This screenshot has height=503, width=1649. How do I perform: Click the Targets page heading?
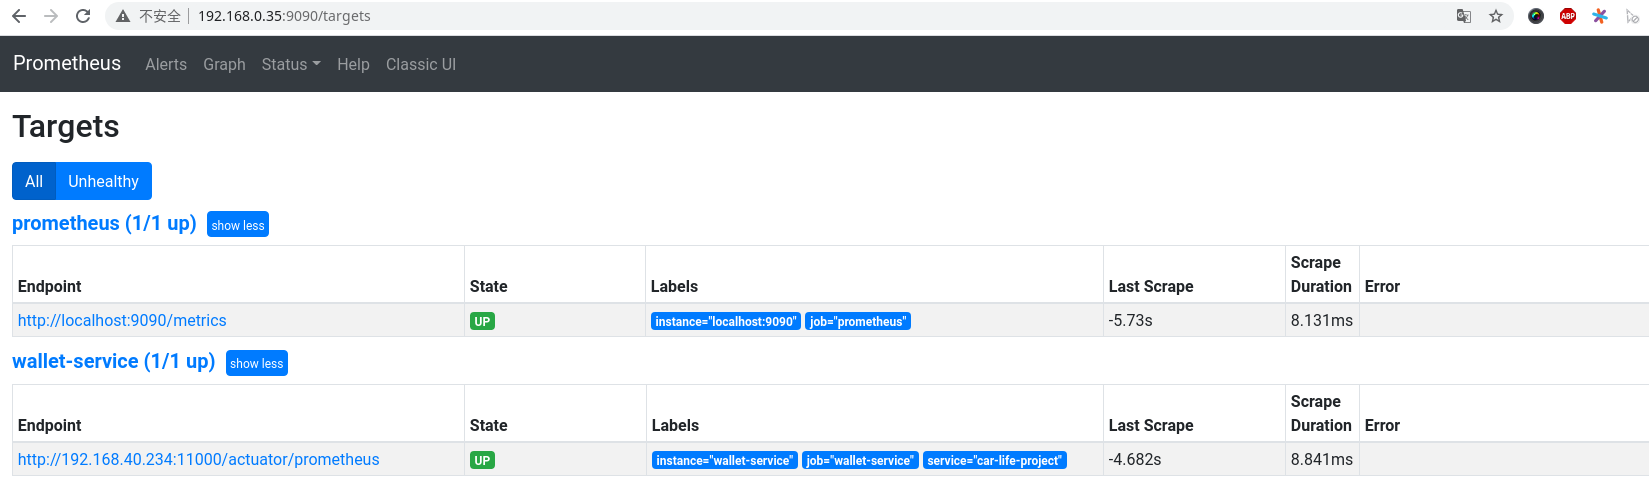click(66, 127)
